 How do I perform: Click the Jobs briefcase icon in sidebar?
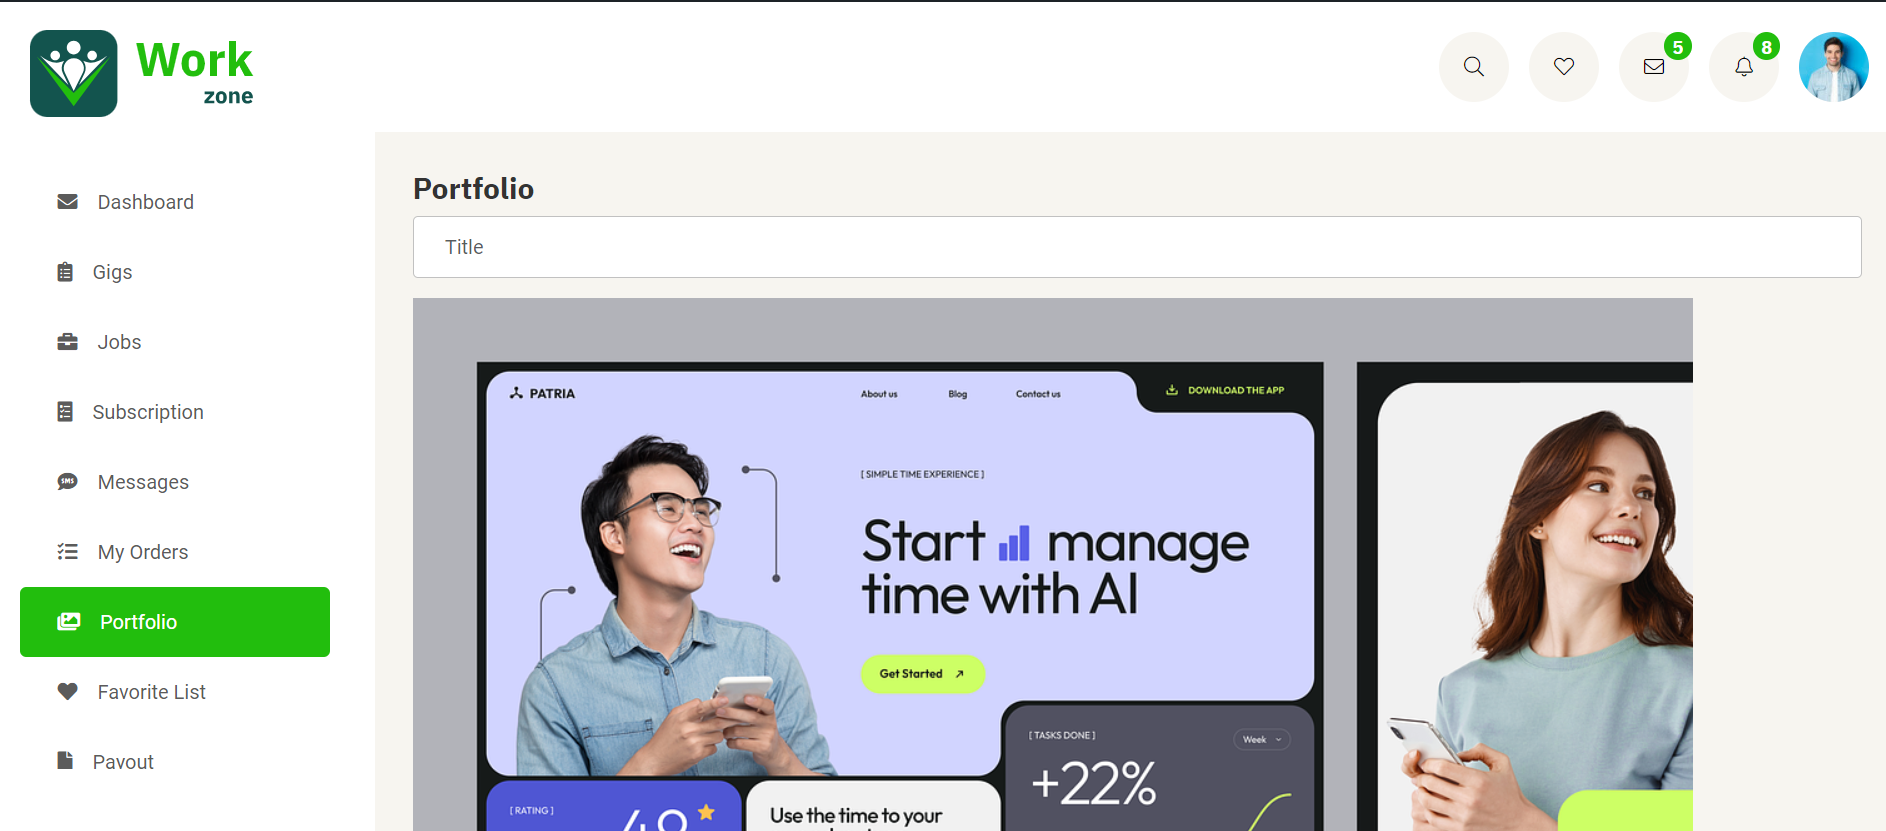coord(67,342)
